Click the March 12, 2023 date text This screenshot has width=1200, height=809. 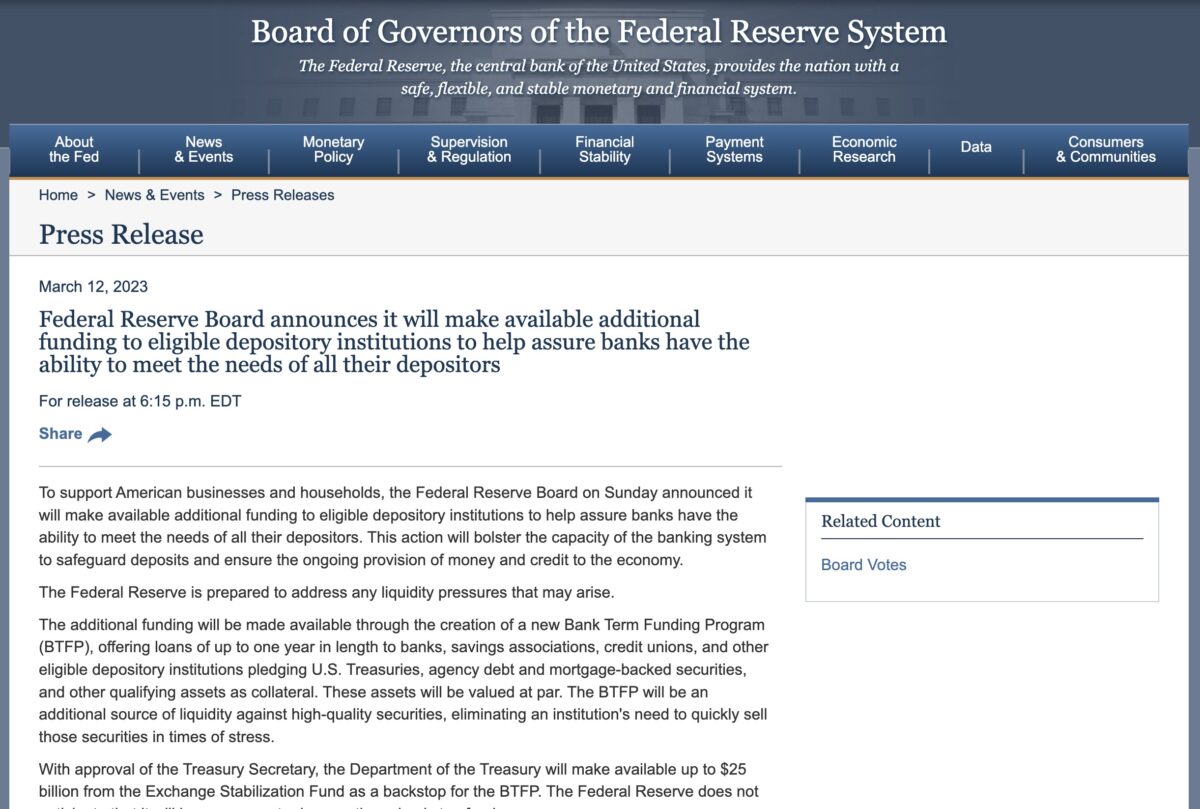[93, 287]
